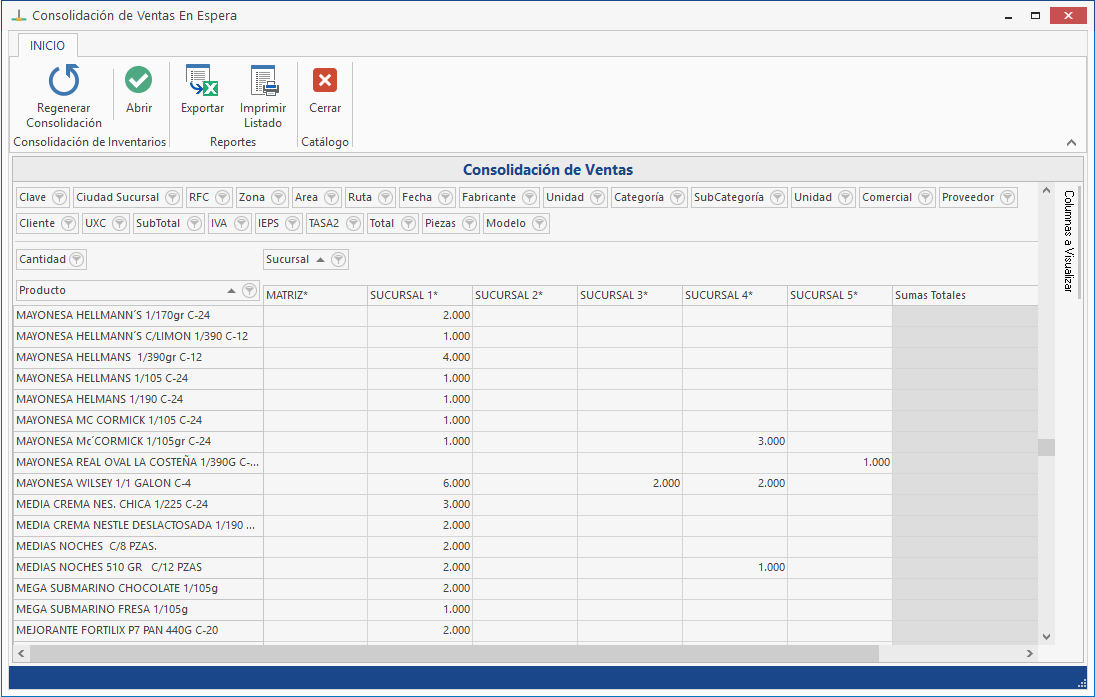Click the green Abrir checkmark icon

tap(139, 80)
